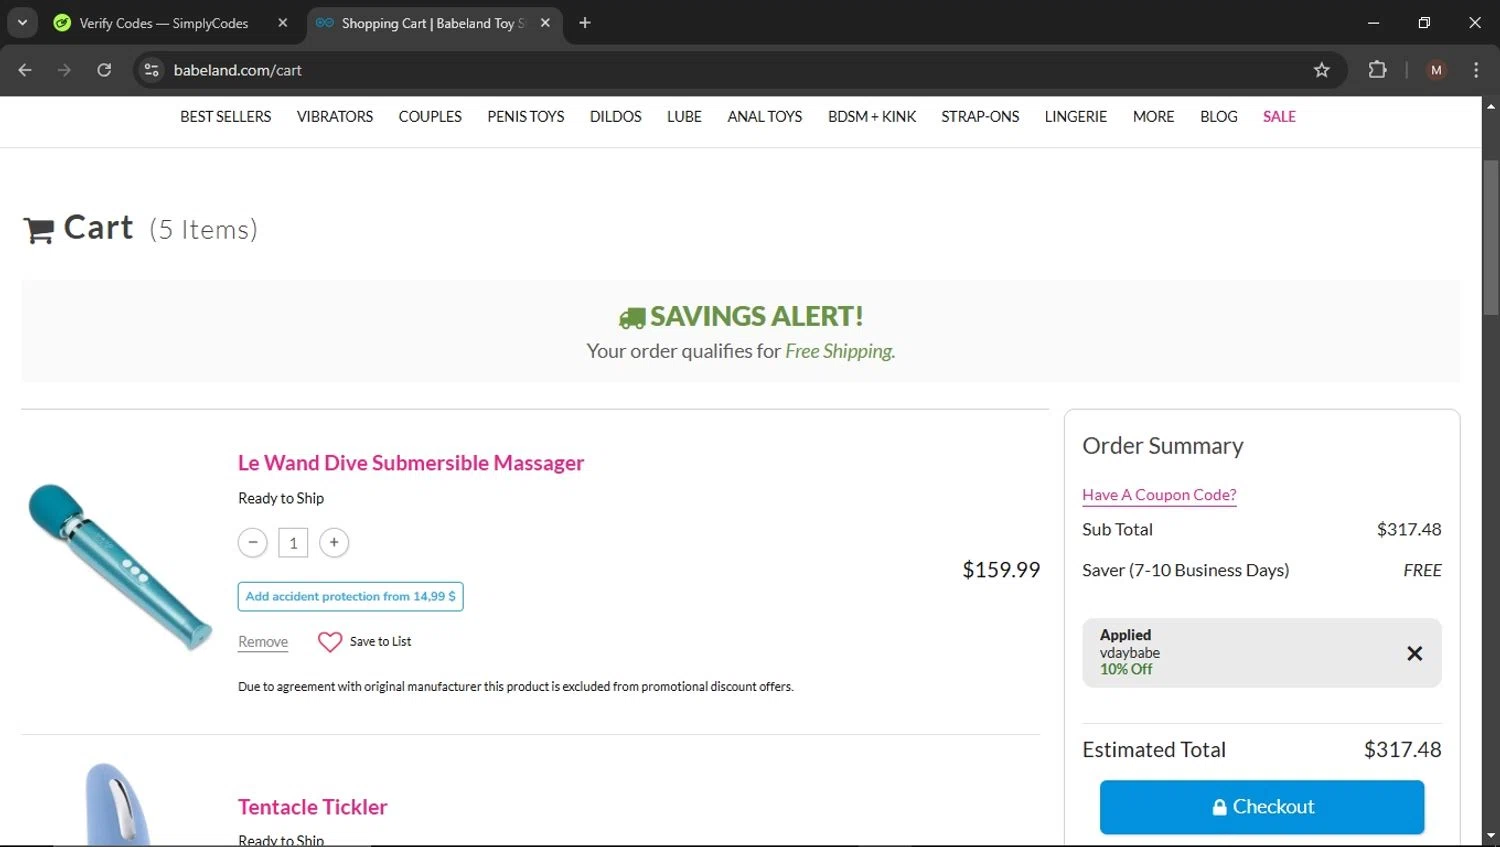Image resolution: width=1500 pixels, height=847 pixels.
Task: Click the scrollbar up arrow
Action: tap(1491, 106)
